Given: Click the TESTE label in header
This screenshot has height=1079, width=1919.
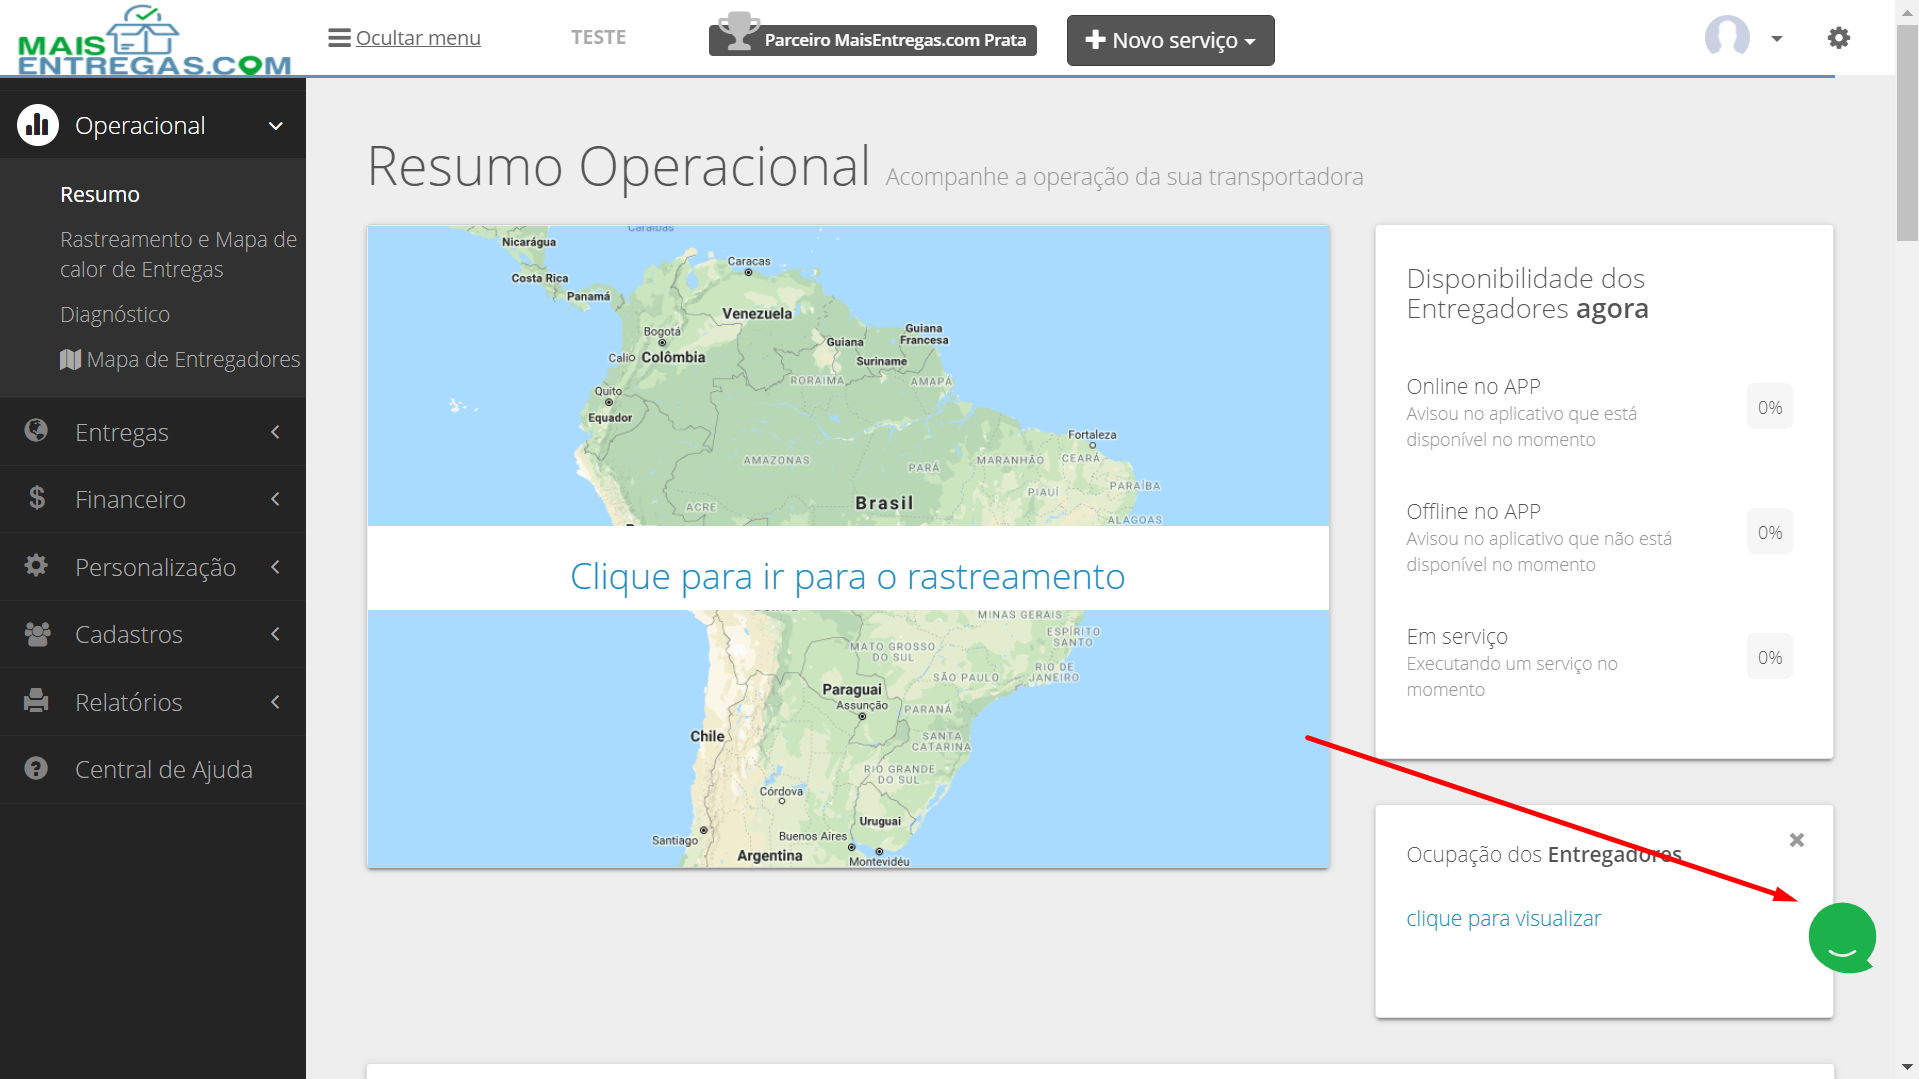Looking at the screenshot, I should [598, 38].
